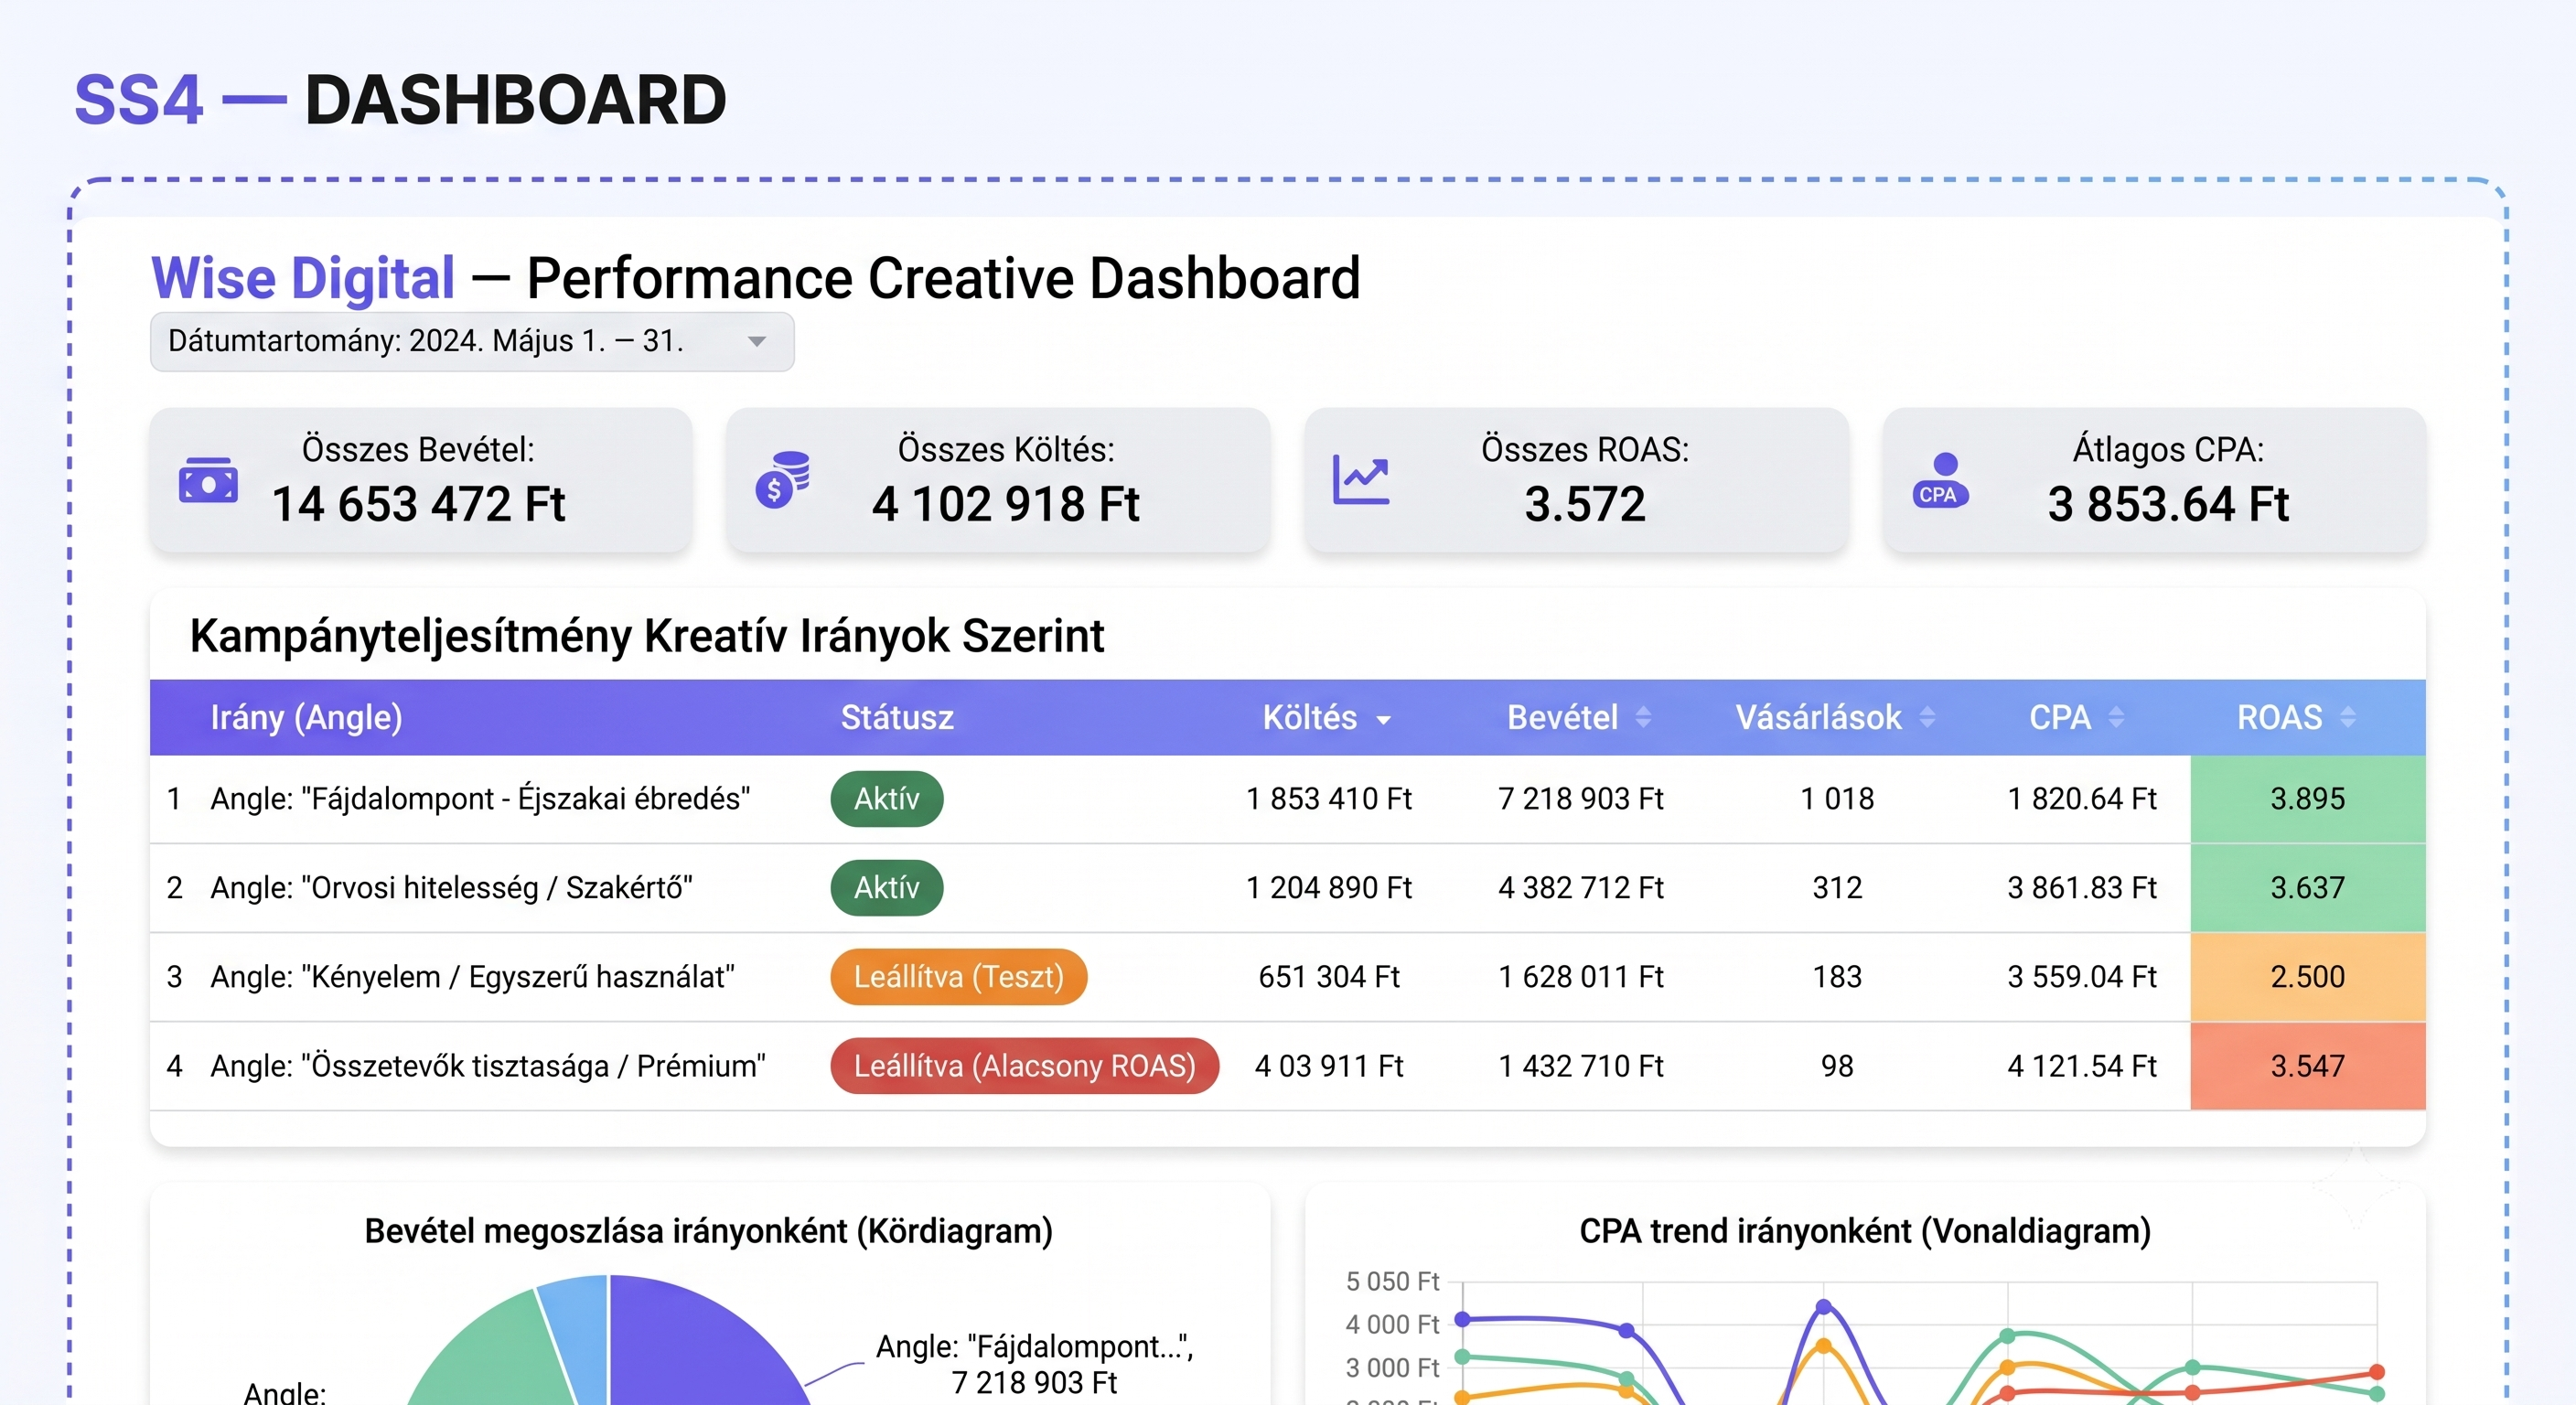Click CPA value 1 820.64 Ft

2082,799
